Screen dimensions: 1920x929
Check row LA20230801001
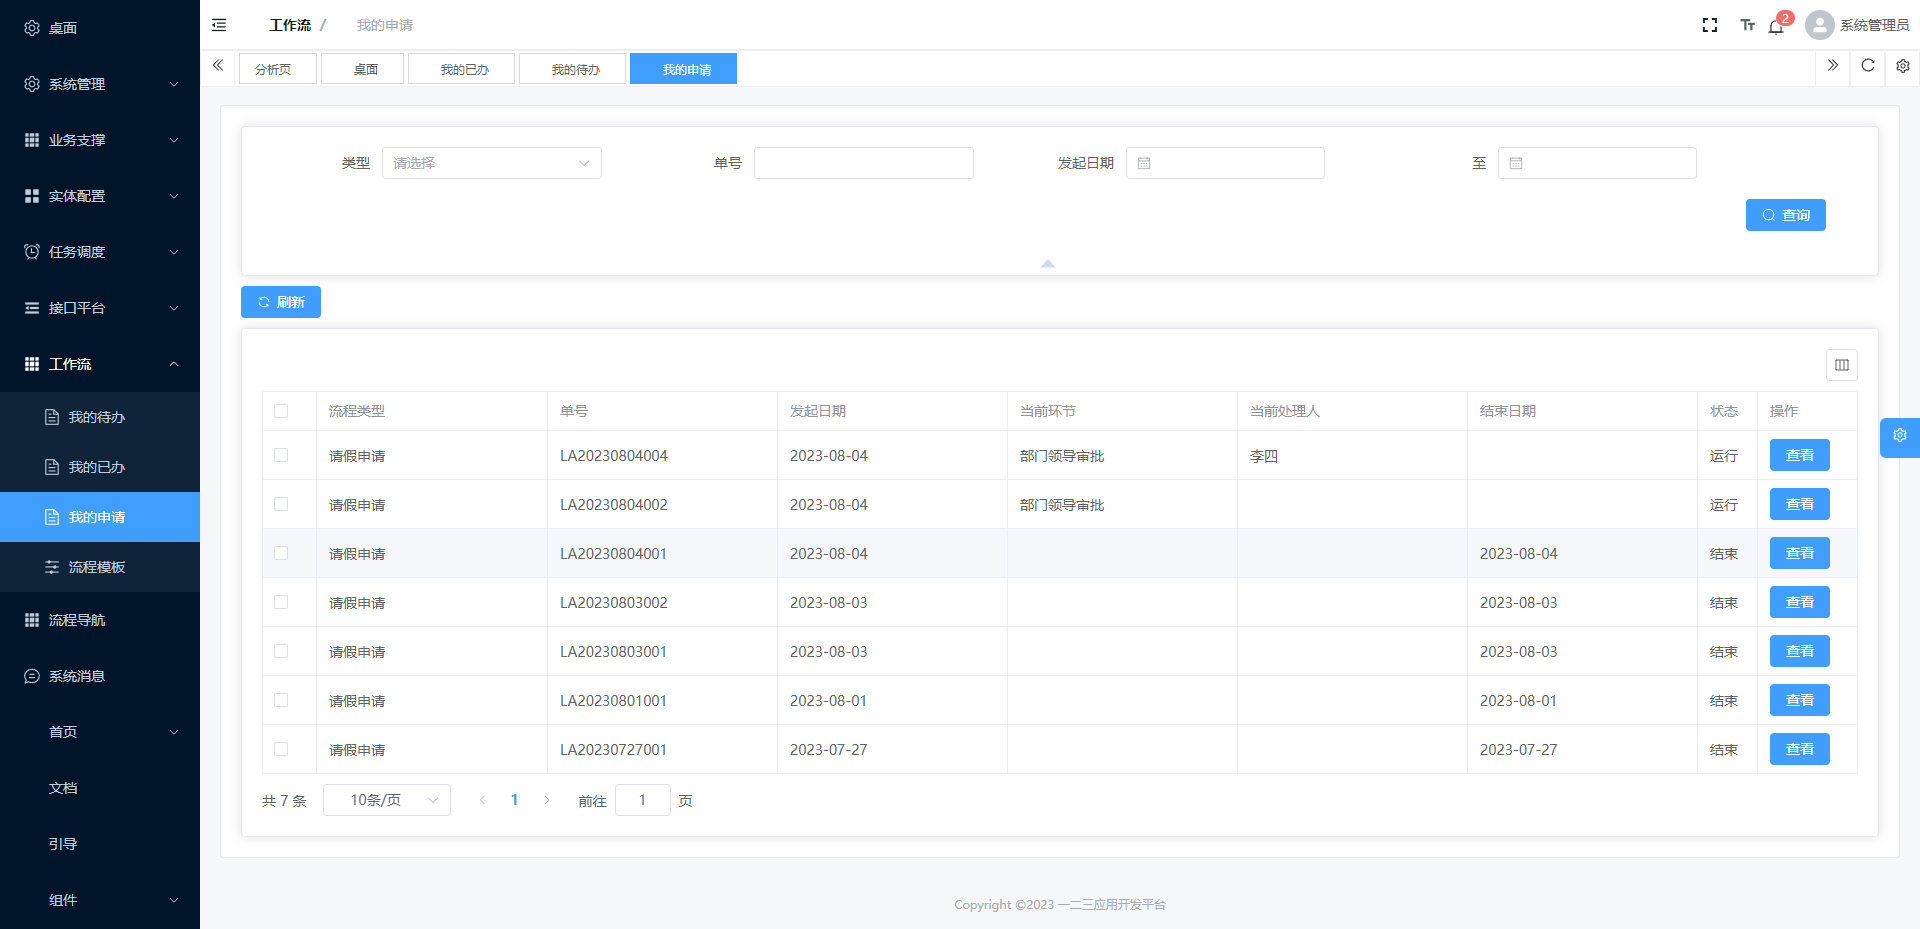(x=281, y=700)
